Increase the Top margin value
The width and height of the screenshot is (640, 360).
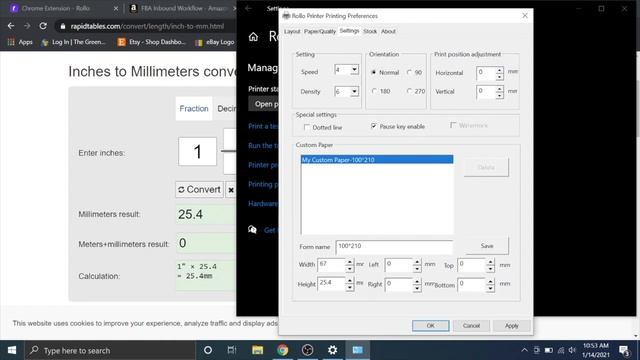pyautogui.click(x=491, y=262)
